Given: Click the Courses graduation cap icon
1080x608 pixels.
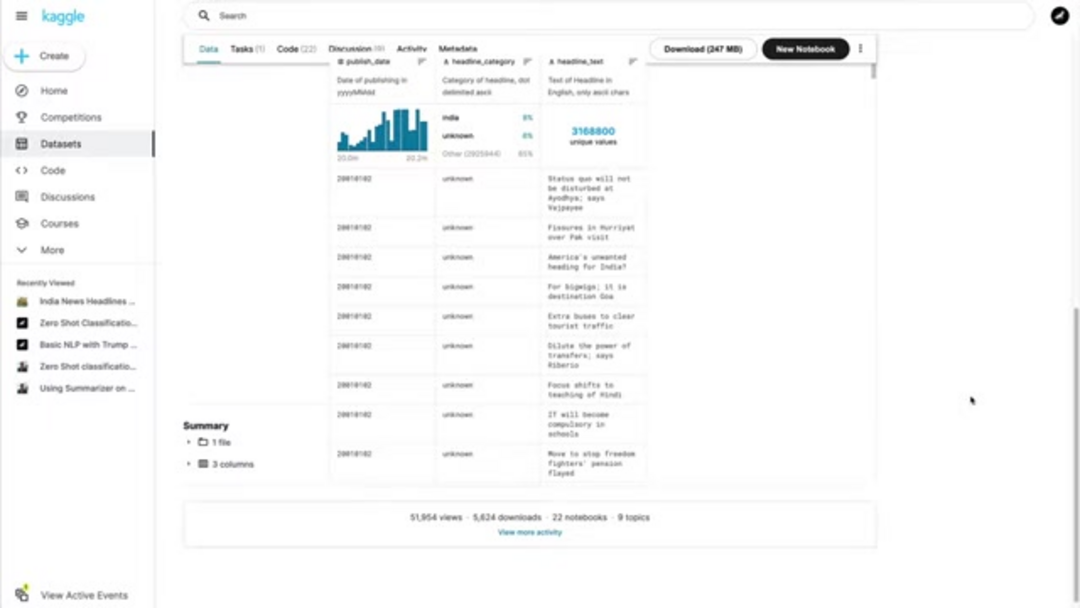Looking at the screenshot, I should (x=22, y=224).
